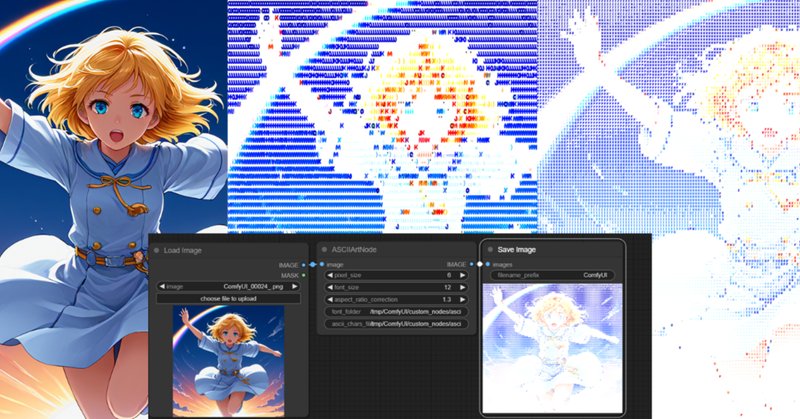Increase pixel_size with its right arrow
Image resolution: width=800 pixels, height=419 pixels.
coord(462,275)
